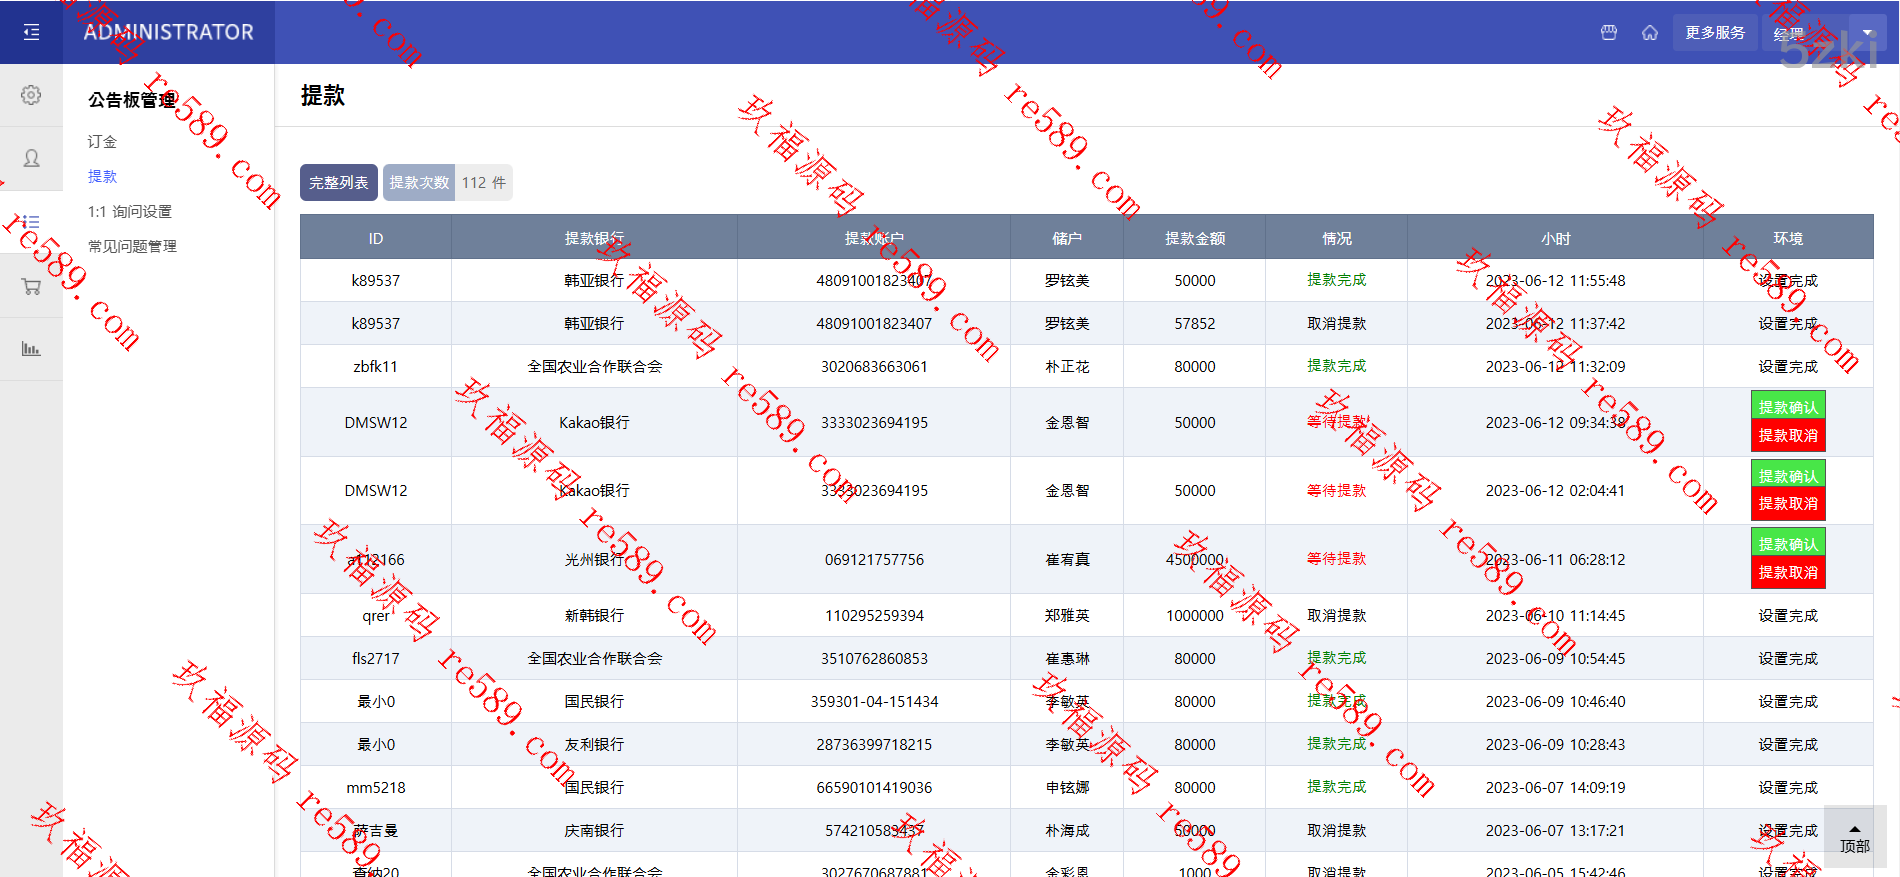1900x877 pixels.
Task: Go to home via the house icon
Action: [1650, 32]
